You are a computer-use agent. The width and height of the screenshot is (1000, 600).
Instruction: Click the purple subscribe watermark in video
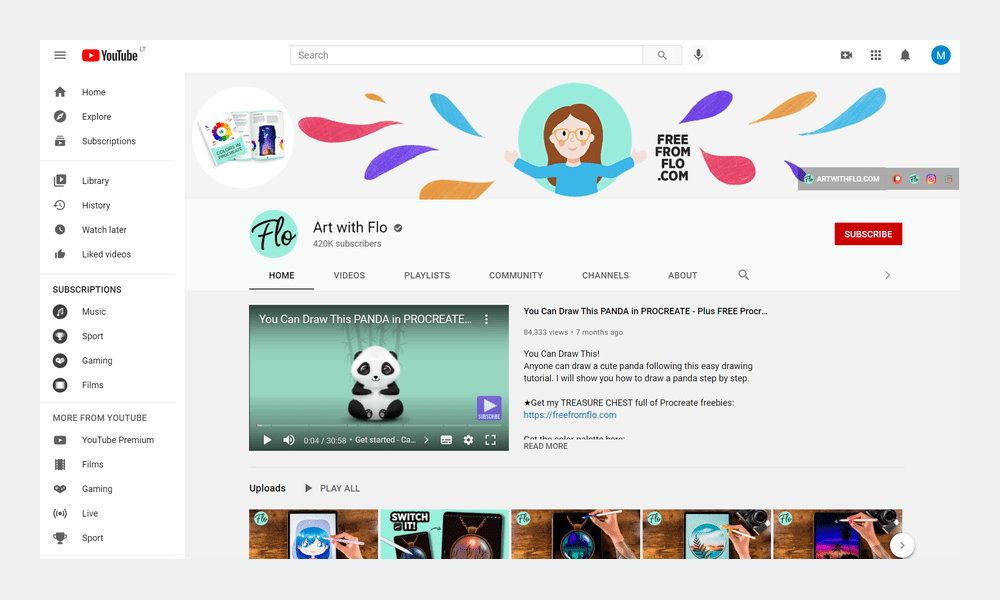click(x=489, y=408)
